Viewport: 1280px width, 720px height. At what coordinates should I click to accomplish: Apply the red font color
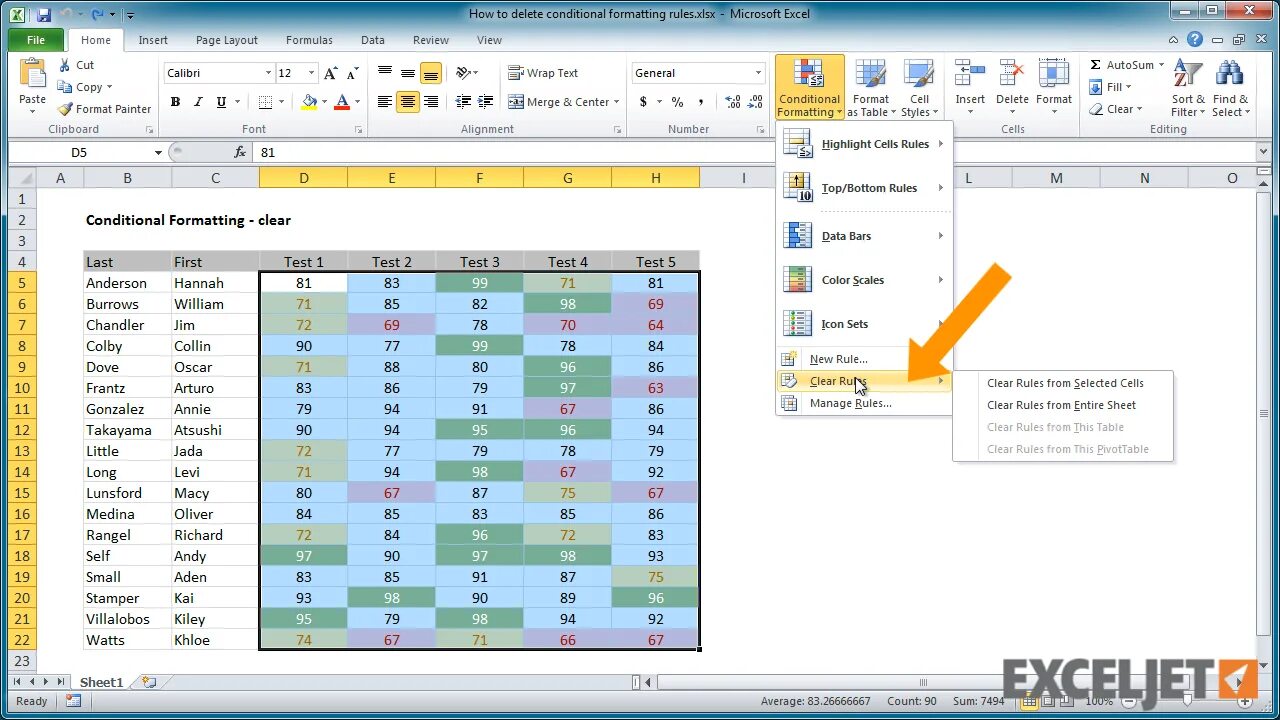pyautogui.click(x=342, y=102)
